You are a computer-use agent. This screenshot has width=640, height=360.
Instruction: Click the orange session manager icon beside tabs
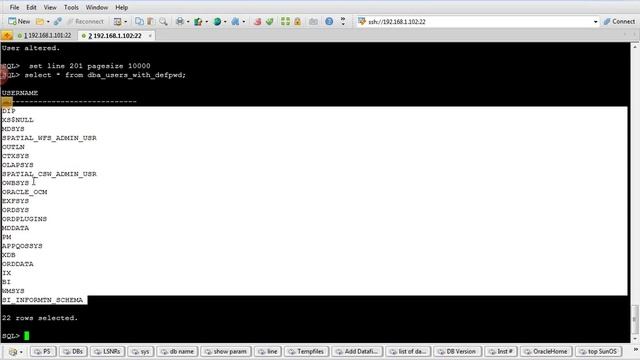(x=7, y=36)
